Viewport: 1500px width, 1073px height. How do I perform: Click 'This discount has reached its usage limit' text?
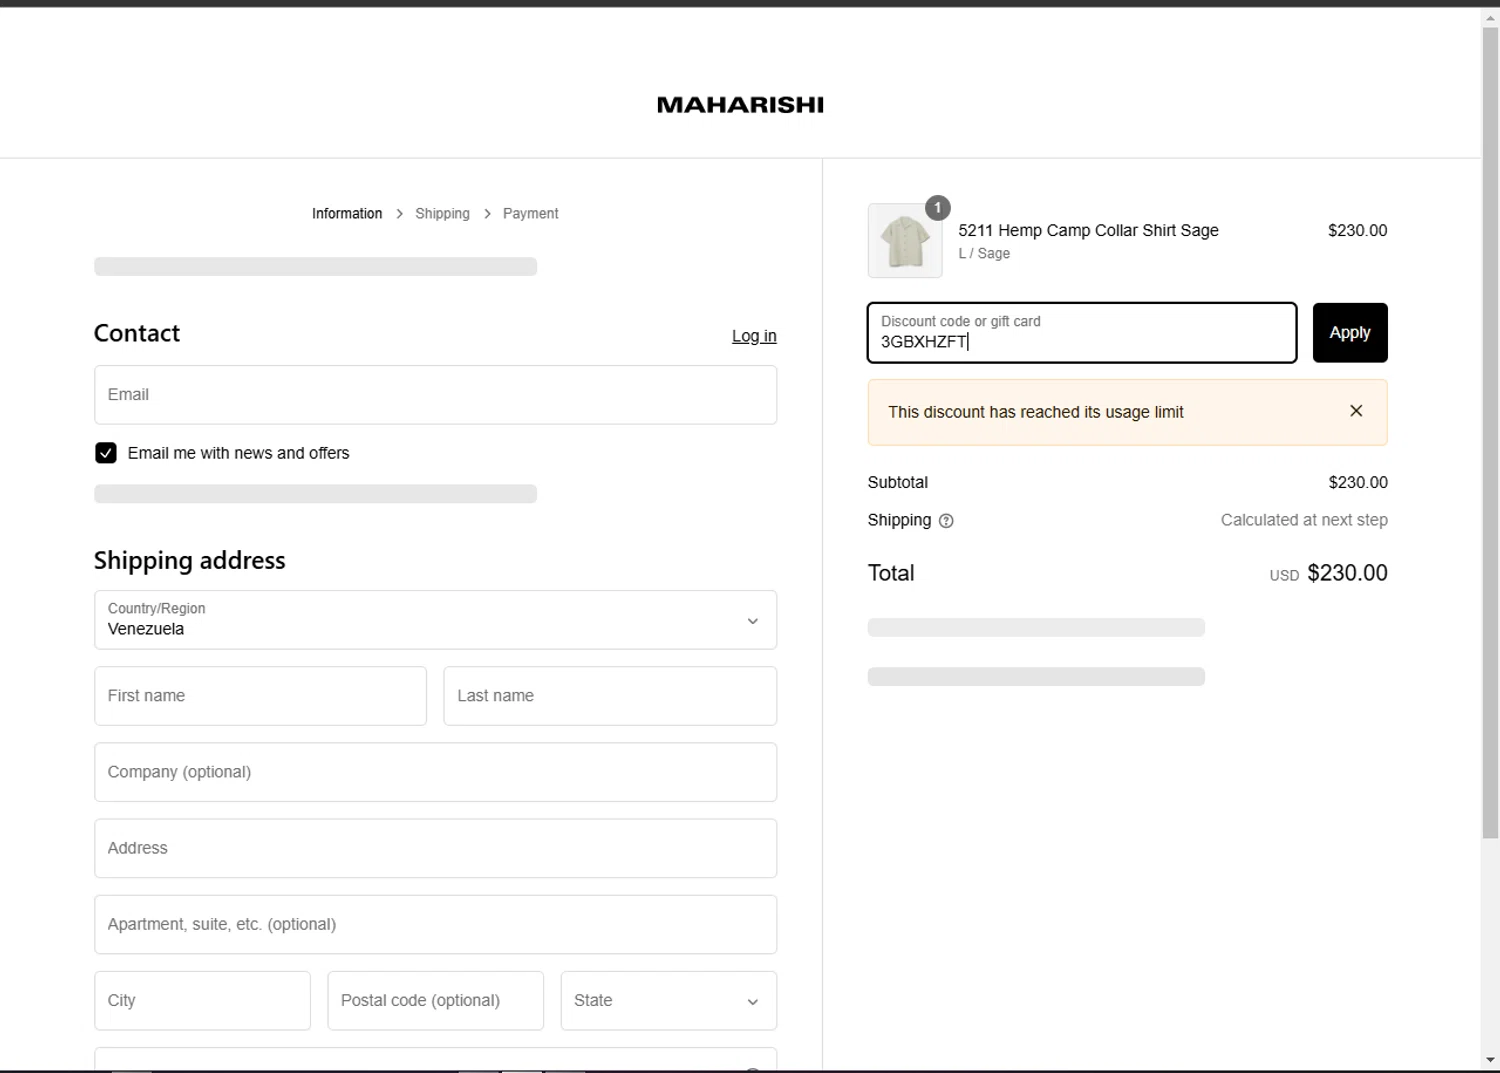1035,412
